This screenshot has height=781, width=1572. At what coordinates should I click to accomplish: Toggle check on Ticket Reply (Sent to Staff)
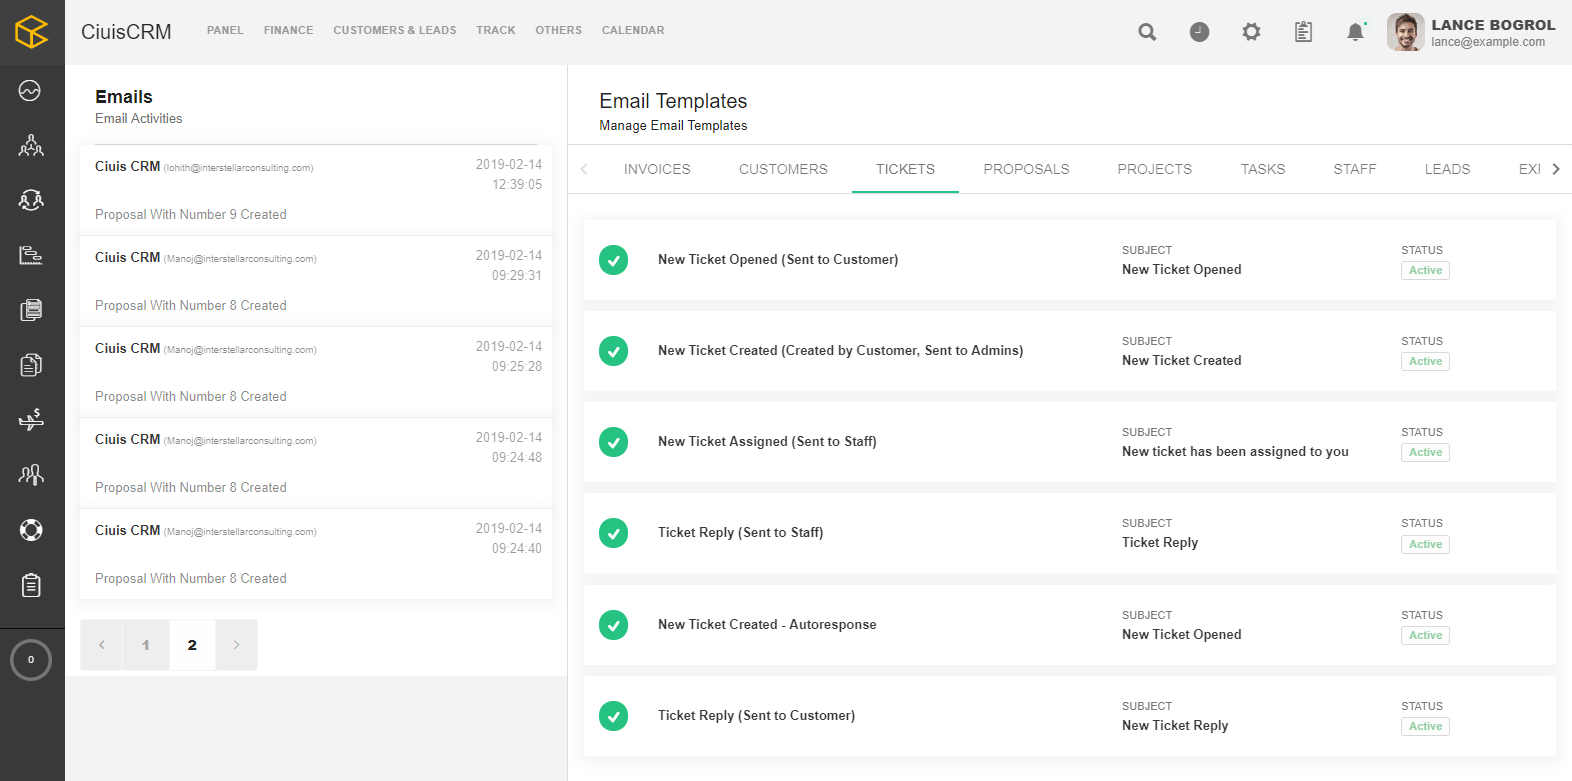pyautogui.click(x=613, y=533)
